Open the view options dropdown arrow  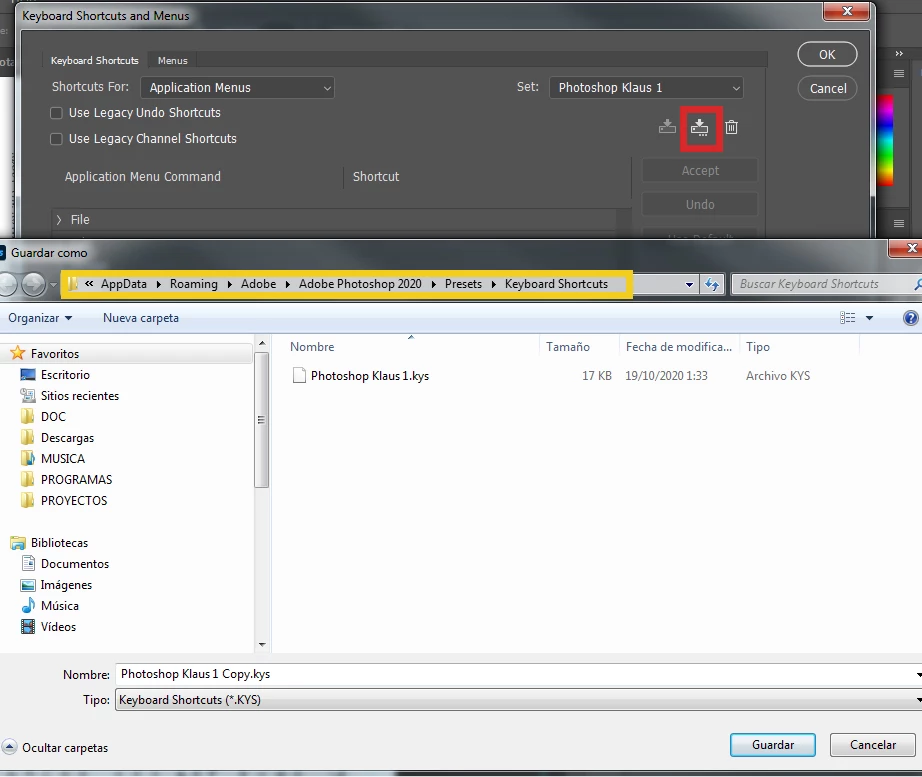pos(869,318)
